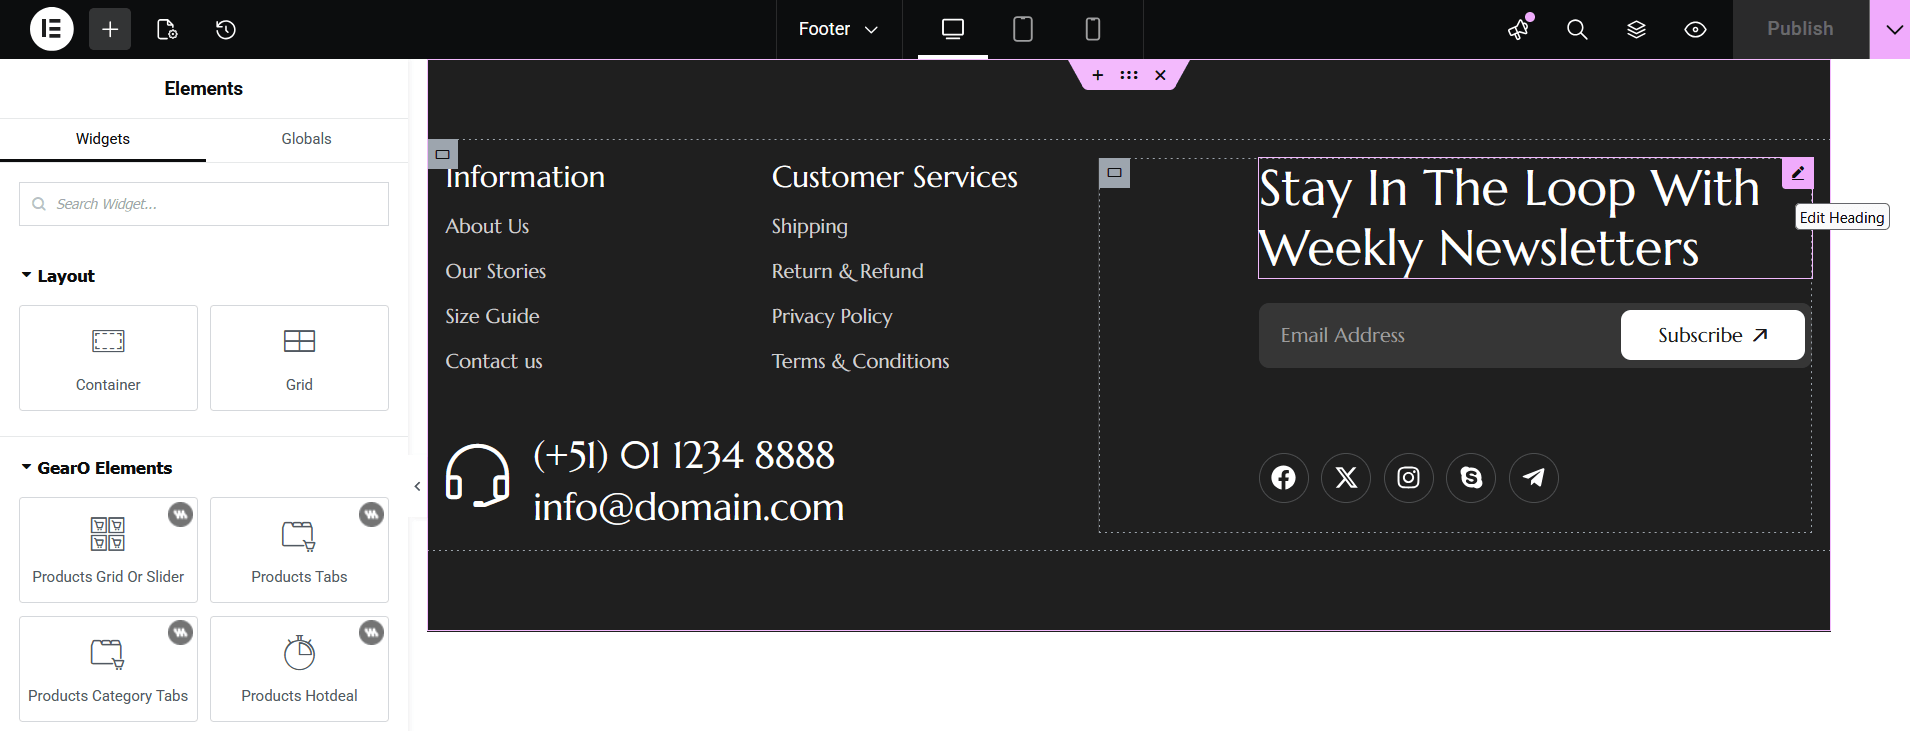The image size is (1910, 731).
Task: Switch to Mobile responsive view
Action: click(1093, 29)
